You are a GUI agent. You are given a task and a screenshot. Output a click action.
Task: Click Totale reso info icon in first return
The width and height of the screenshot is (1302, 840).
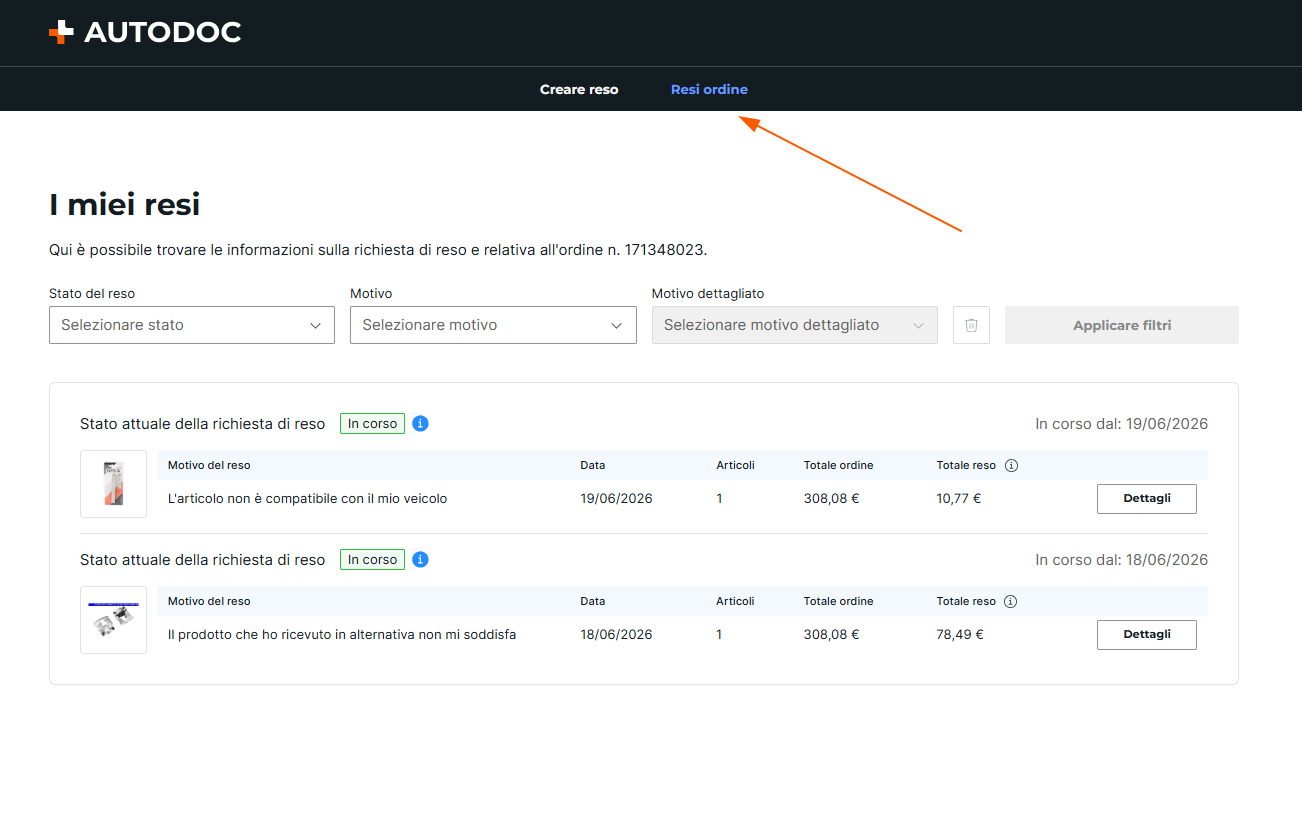(1011, 465)
